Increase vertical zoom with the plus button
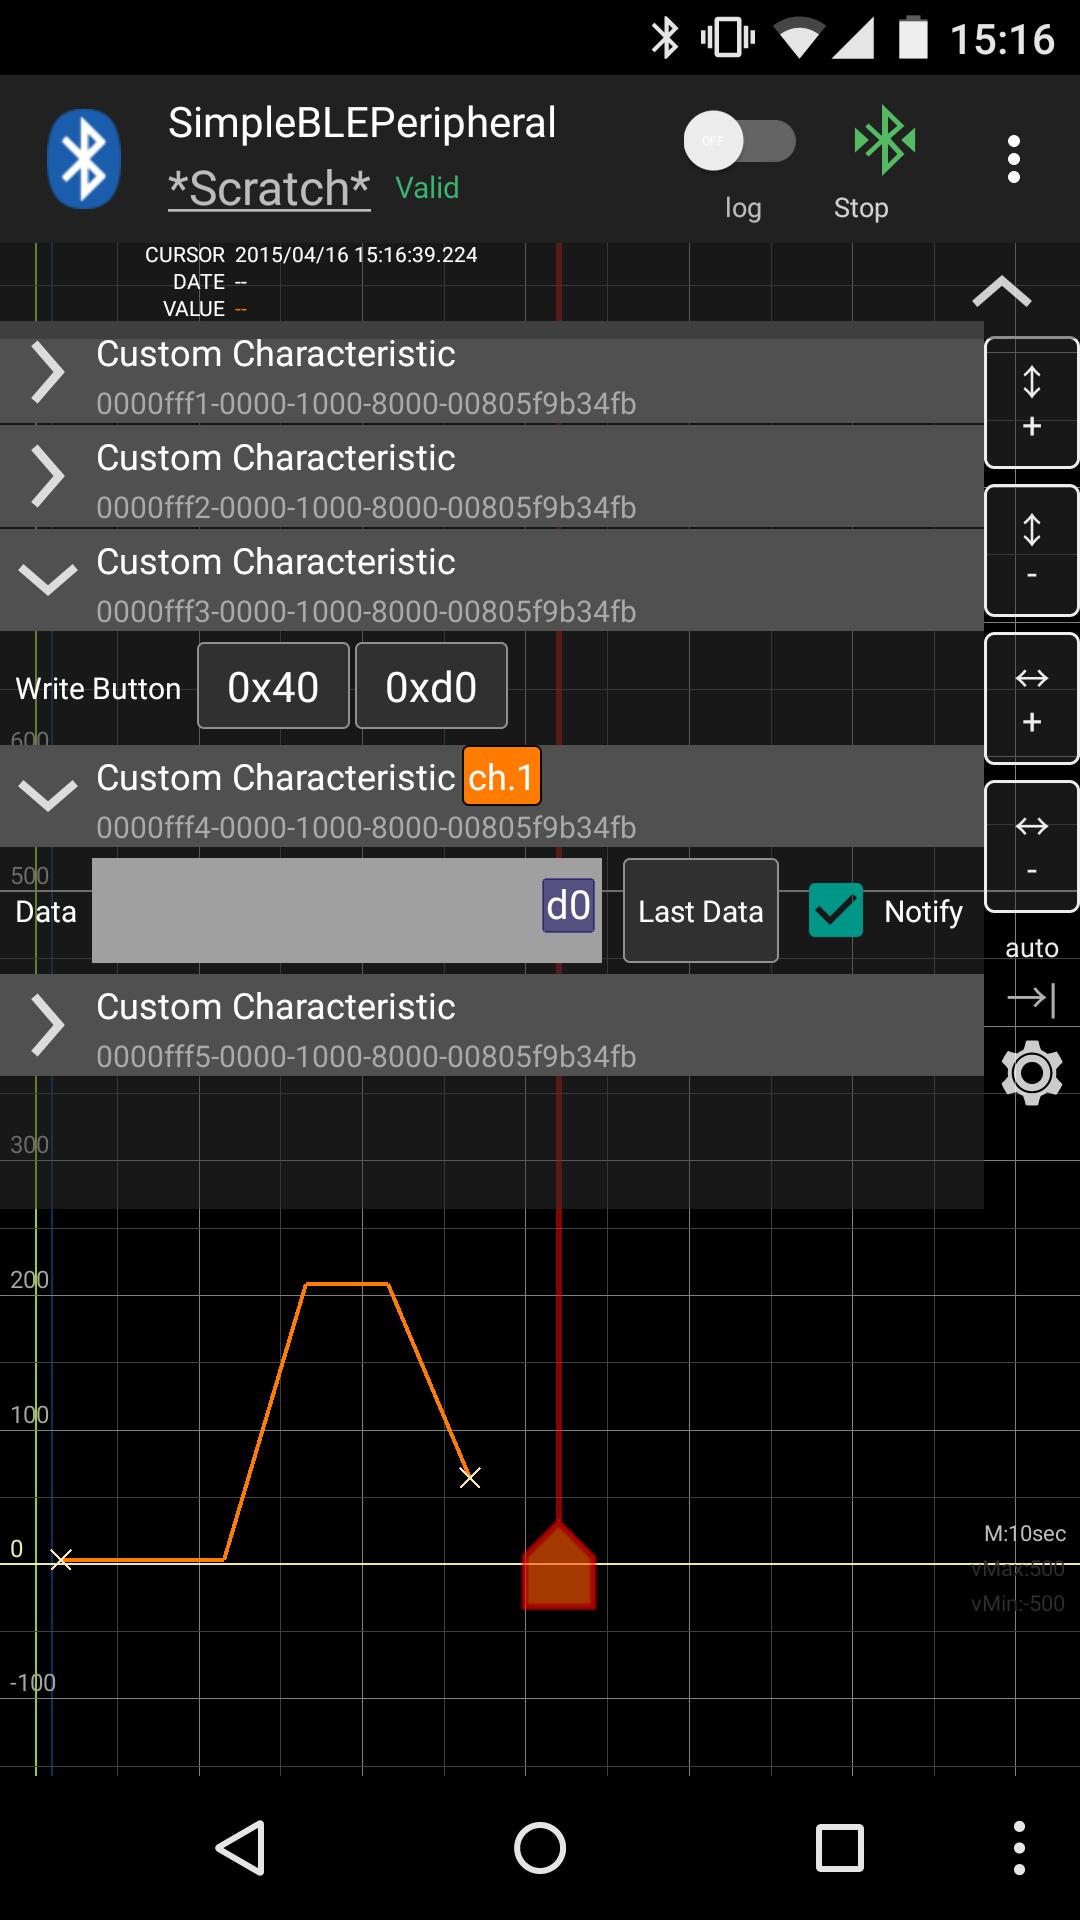1080x1920 pixels. click(1031, 403)
